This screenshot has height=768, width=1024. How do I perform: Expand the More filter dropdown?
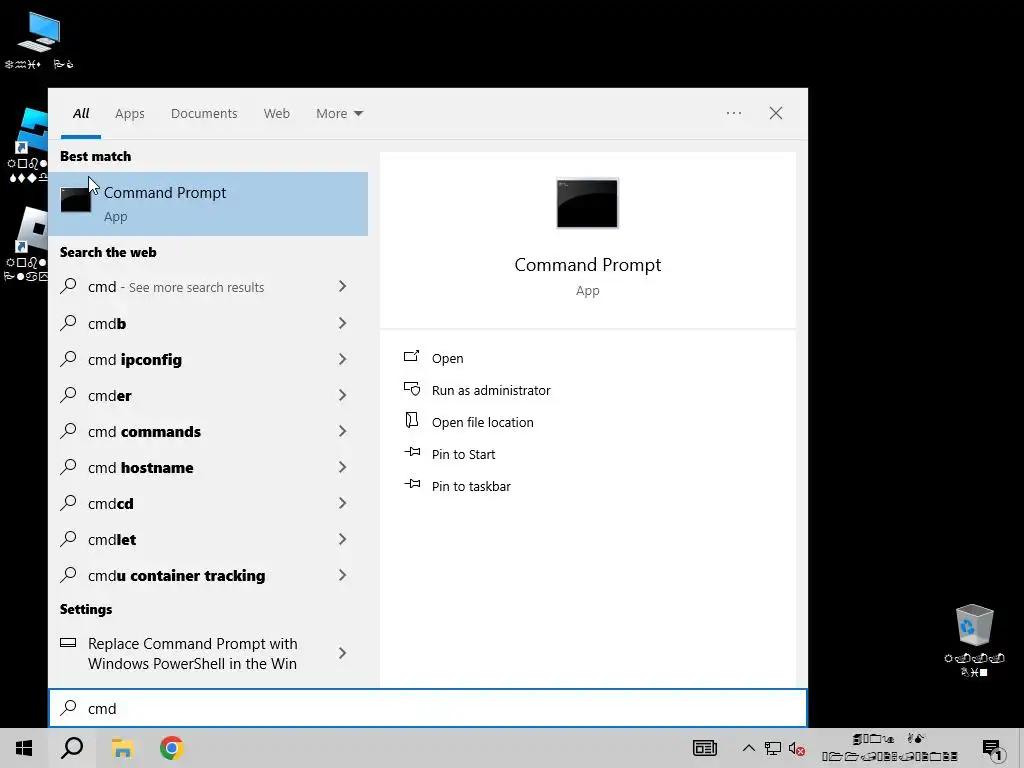pos(340,114)
